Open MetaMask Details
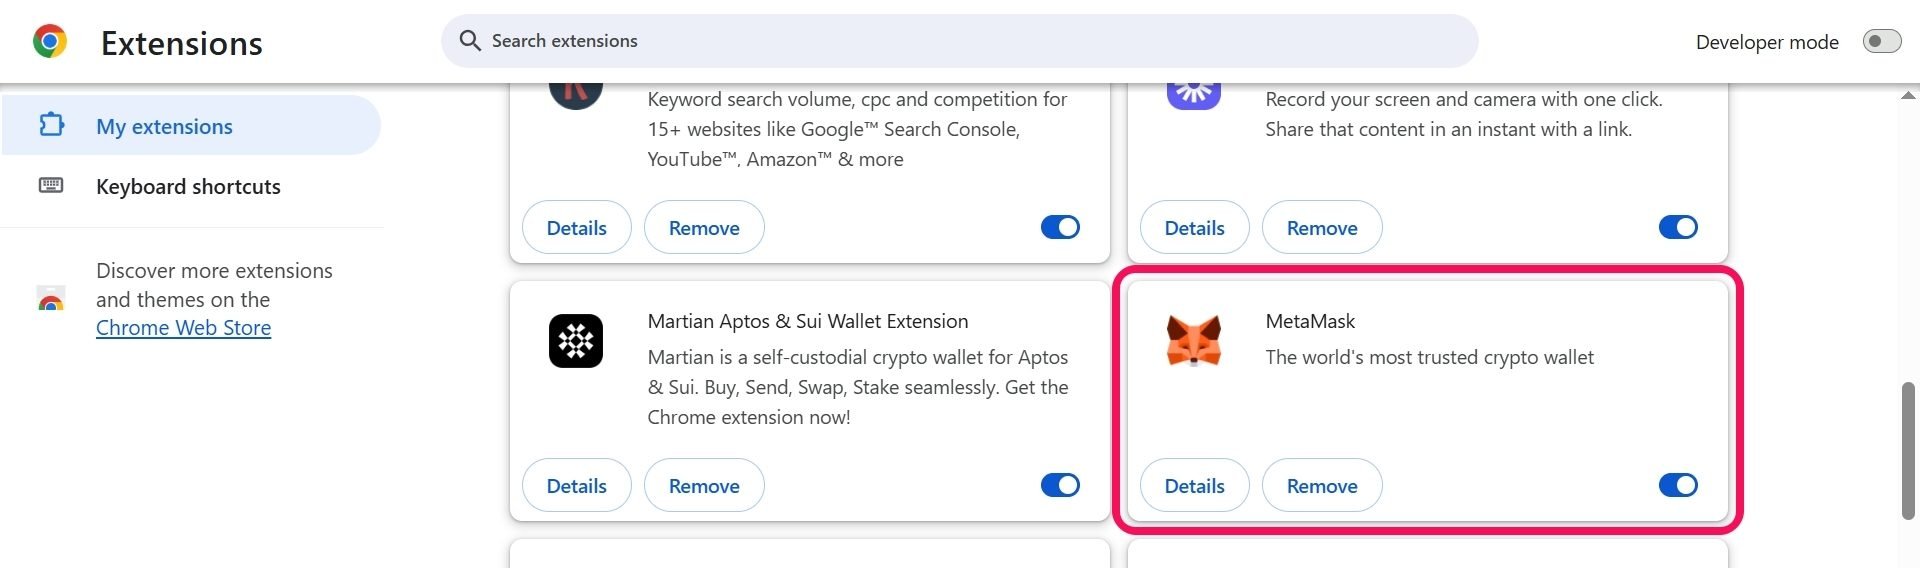1920x568 pixels. pos(1194,485)
